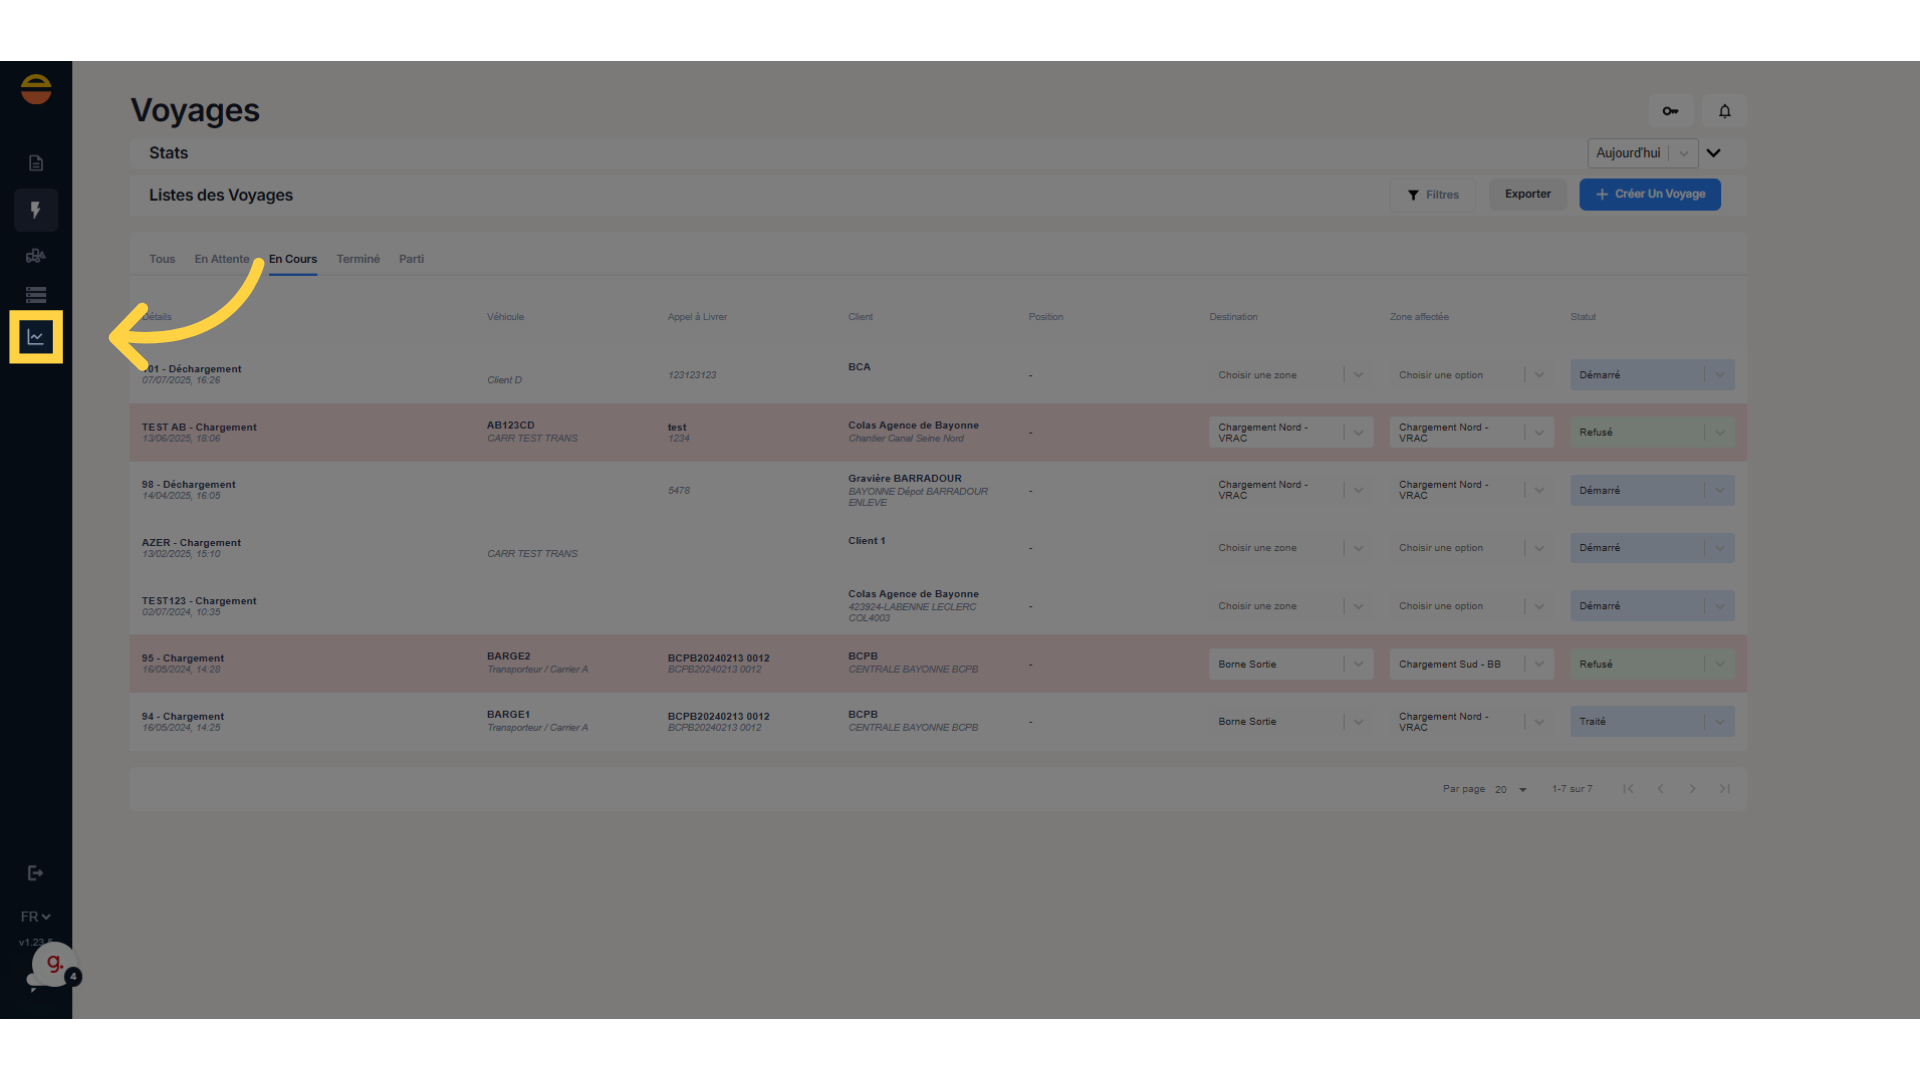The width and height of the screenshot is (1920, 1080).
Task: Click the key icon top right
Action: click(x=1671, y=111)
